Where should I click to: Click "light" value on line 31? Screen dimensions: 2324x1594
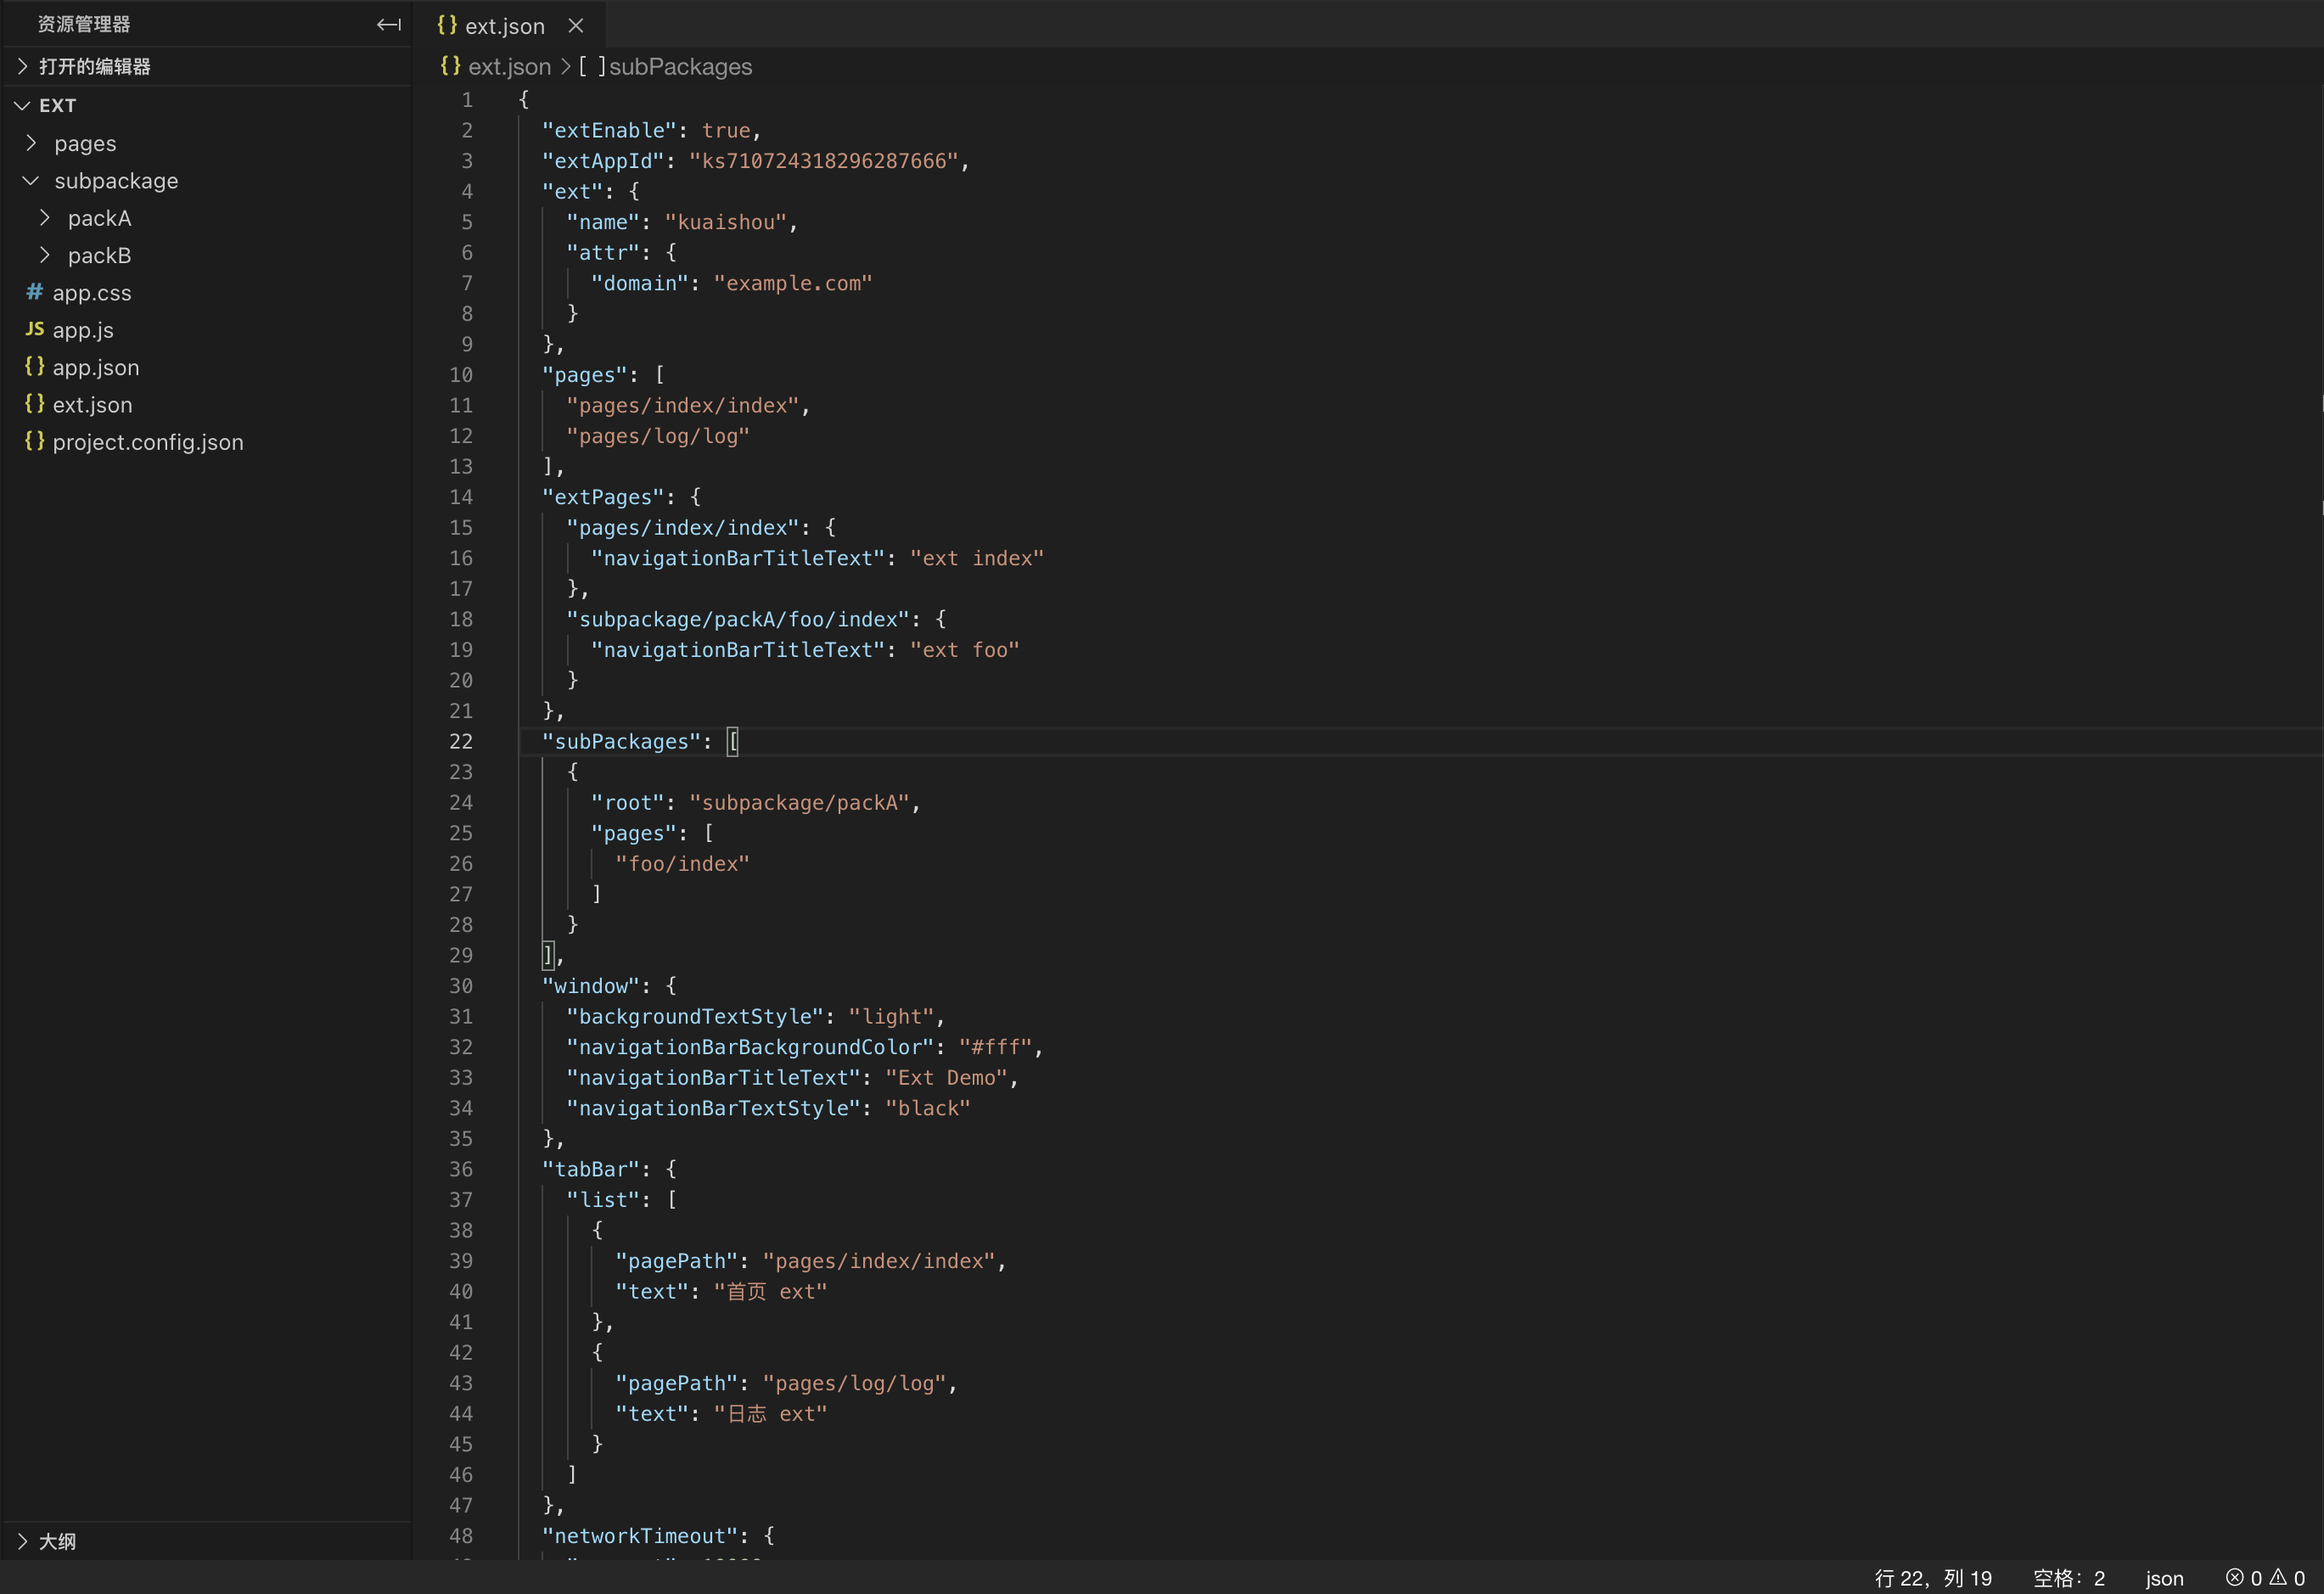891,1016
